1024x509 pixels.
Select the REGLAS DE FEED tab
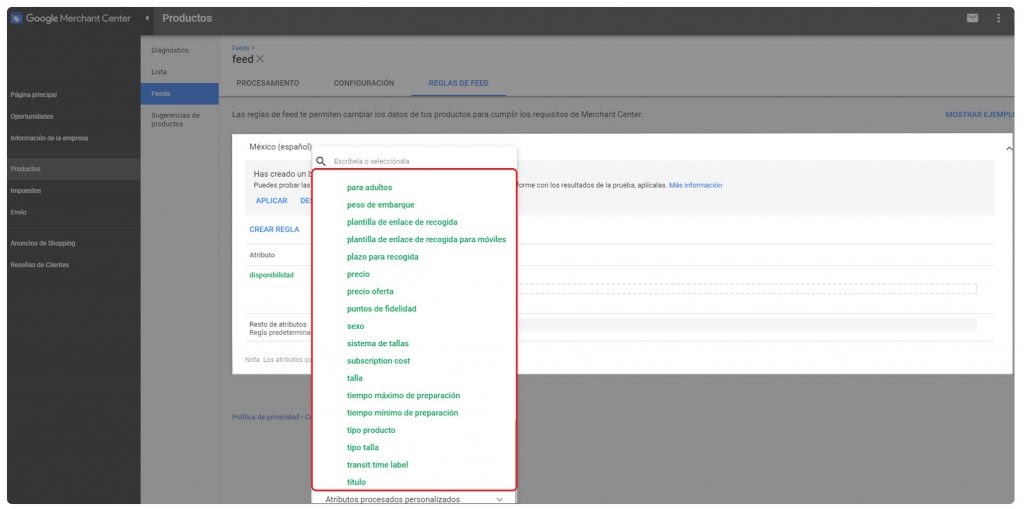coord(458,83)
